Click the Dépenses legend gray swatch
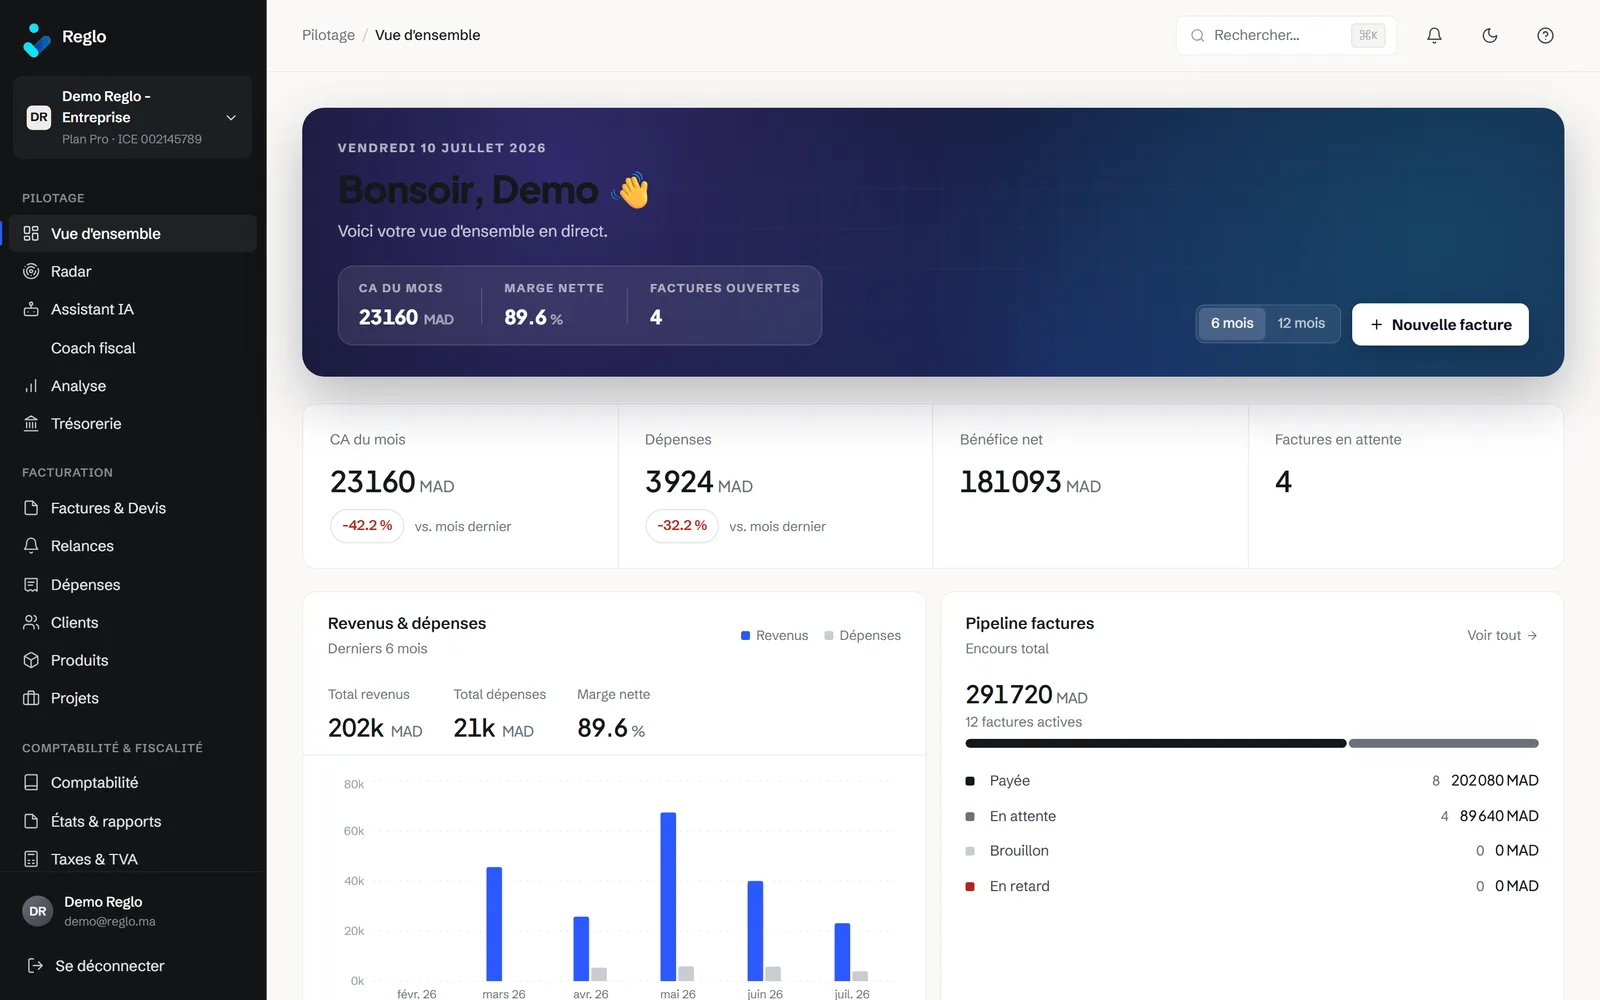Viewport: 1600px width, 1000px height. [829, 636]
